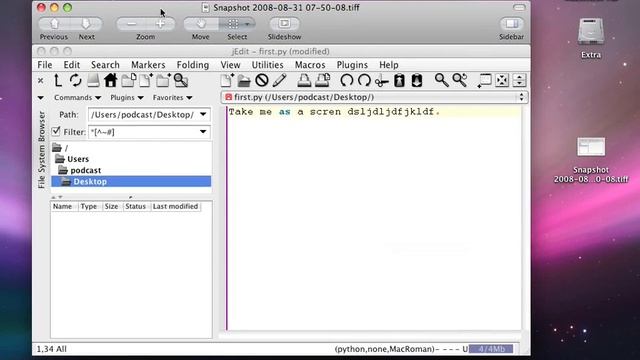Screen dimensions: 640x360
Task: Open the Folding menu
Action: 193,65
